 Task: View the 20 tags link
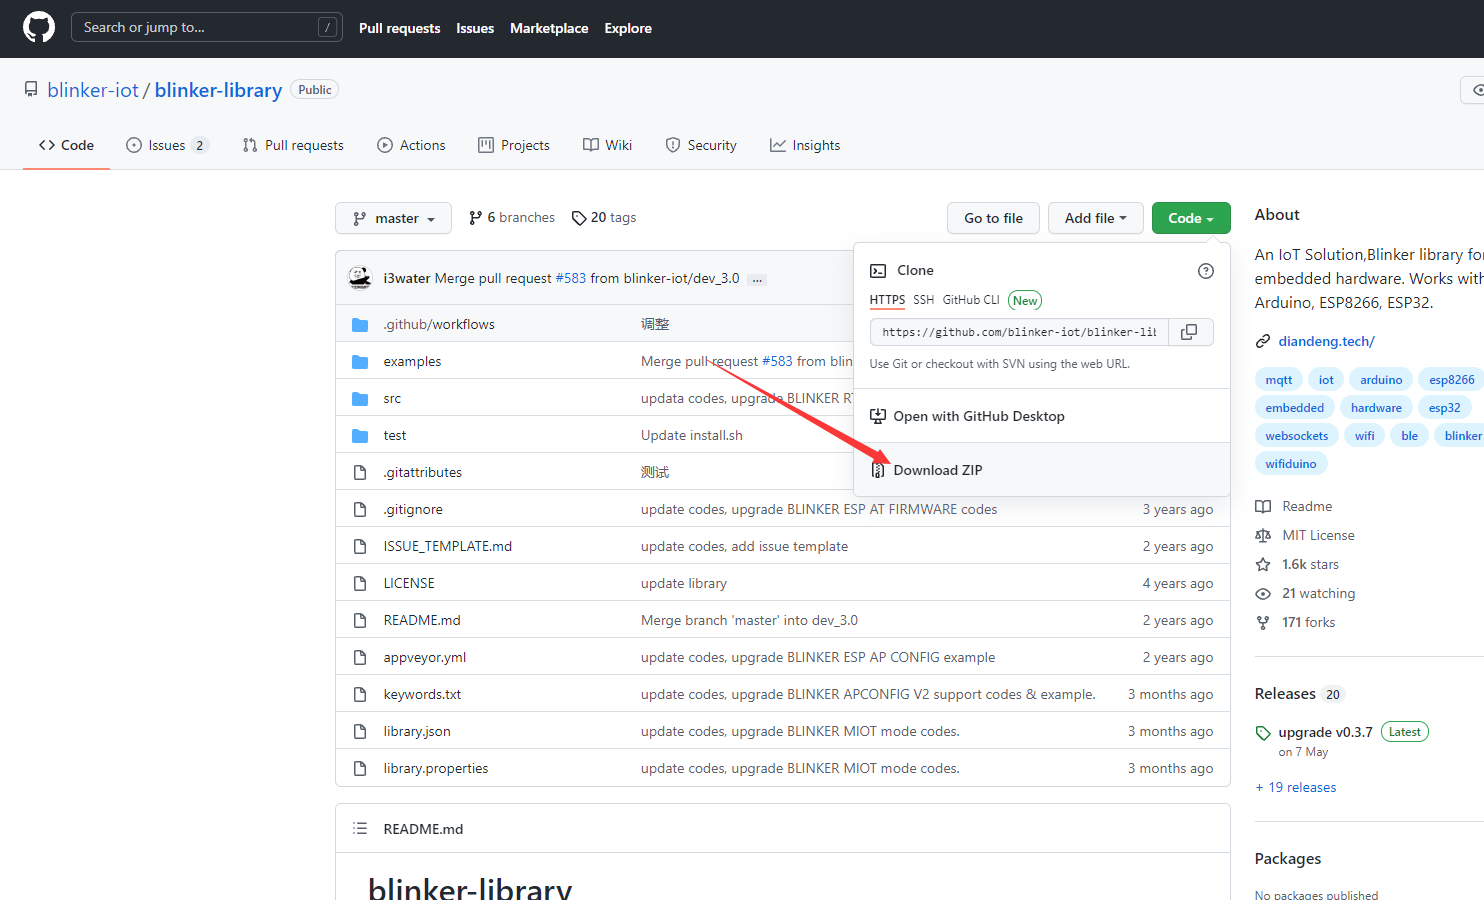click(x=604, y=218)
